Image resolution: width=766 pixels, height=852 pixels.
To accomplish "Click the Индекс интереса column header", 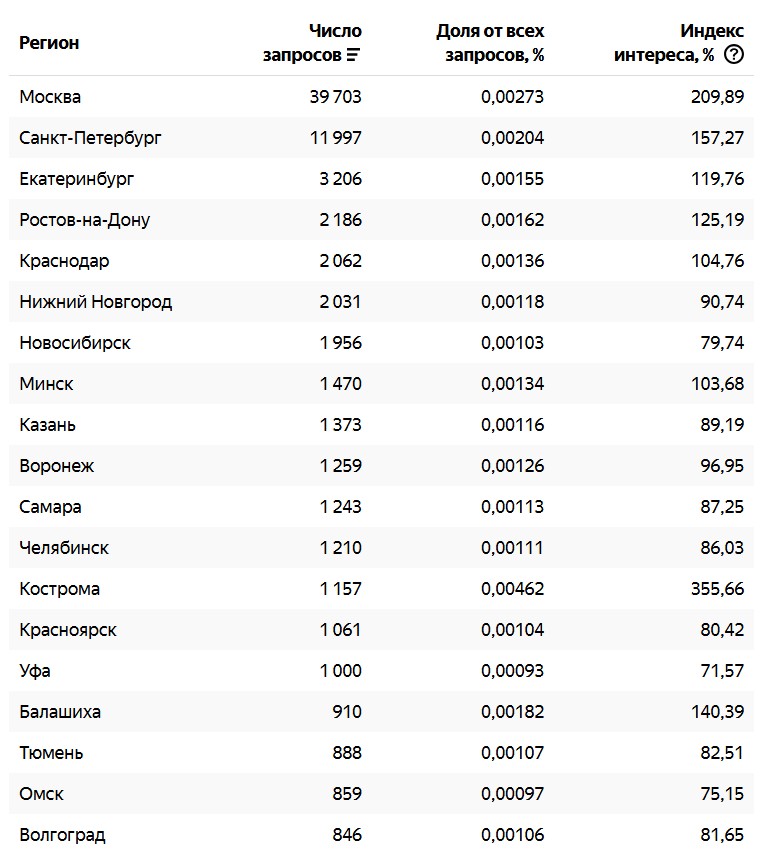I will click(x=679, y=43).
